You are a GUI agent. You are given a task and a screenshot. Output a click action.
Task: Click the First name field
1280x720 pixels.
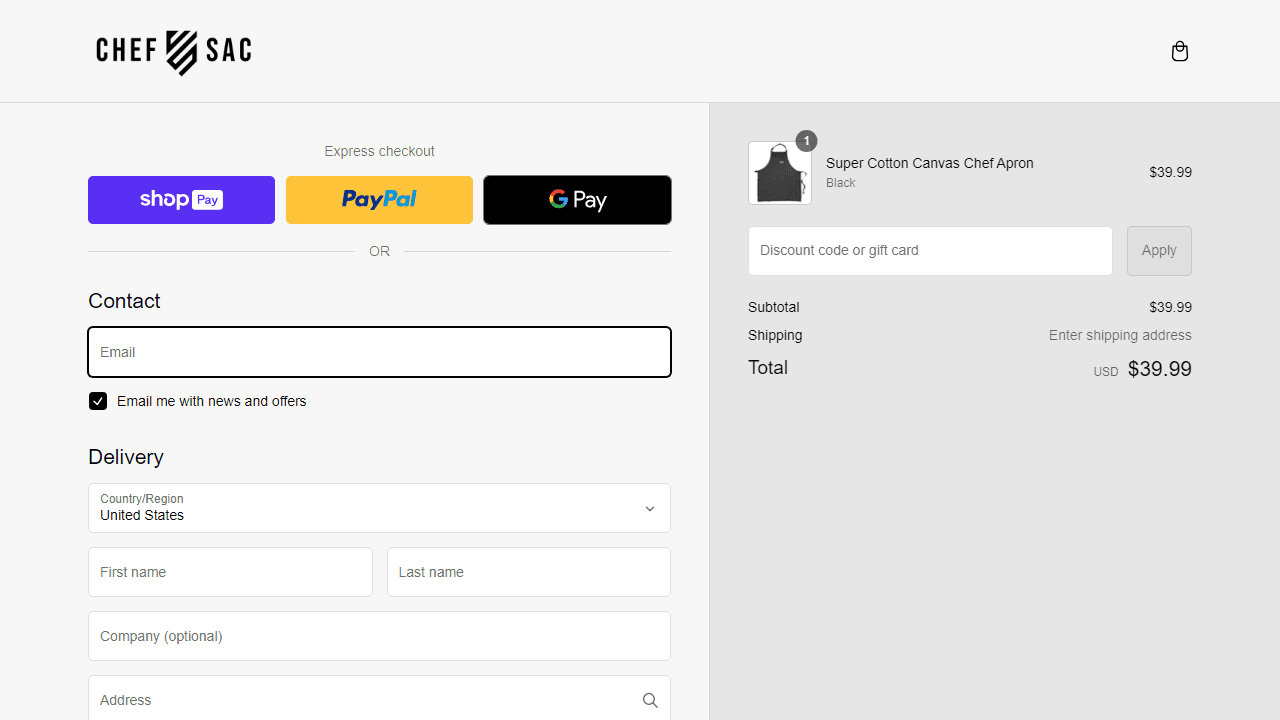tap(230, 572)
